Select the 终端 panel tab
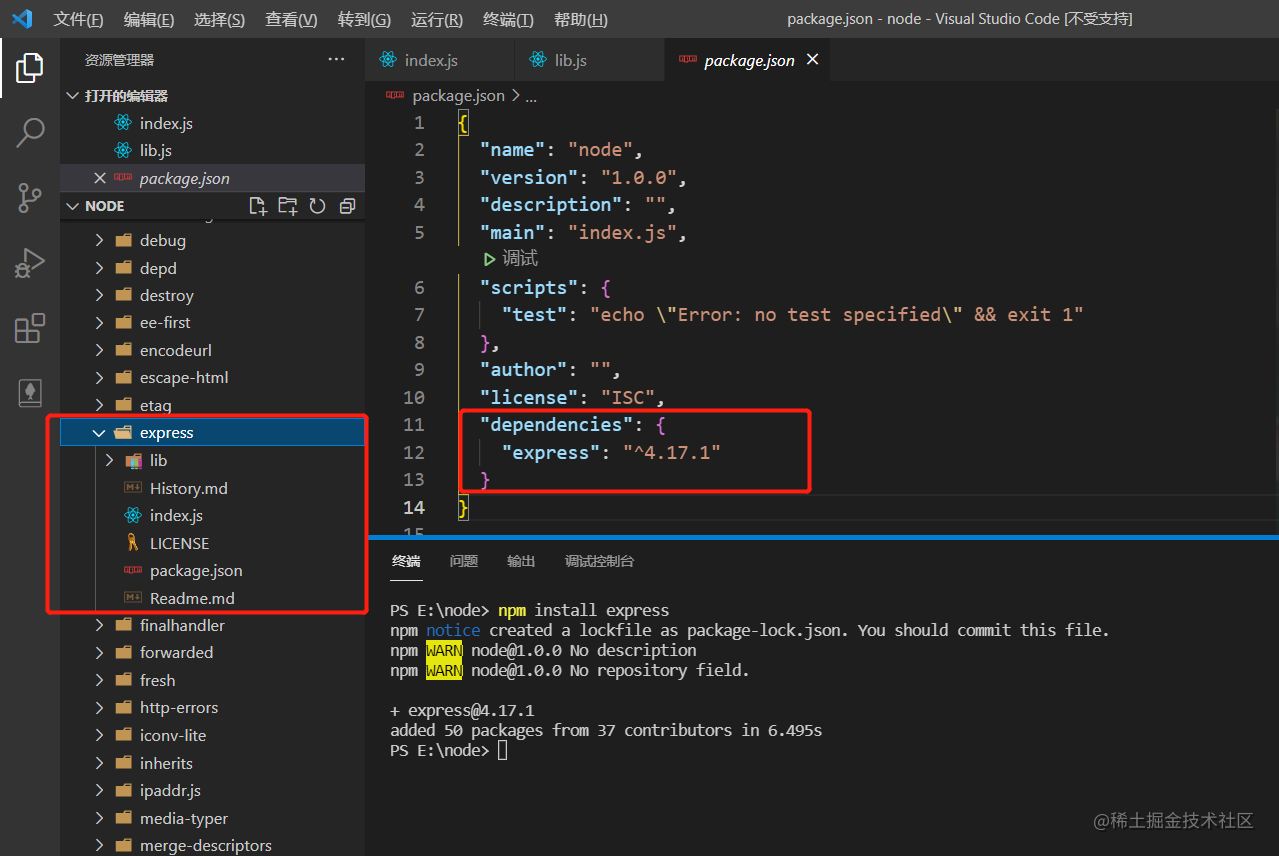 click(406, 561)
